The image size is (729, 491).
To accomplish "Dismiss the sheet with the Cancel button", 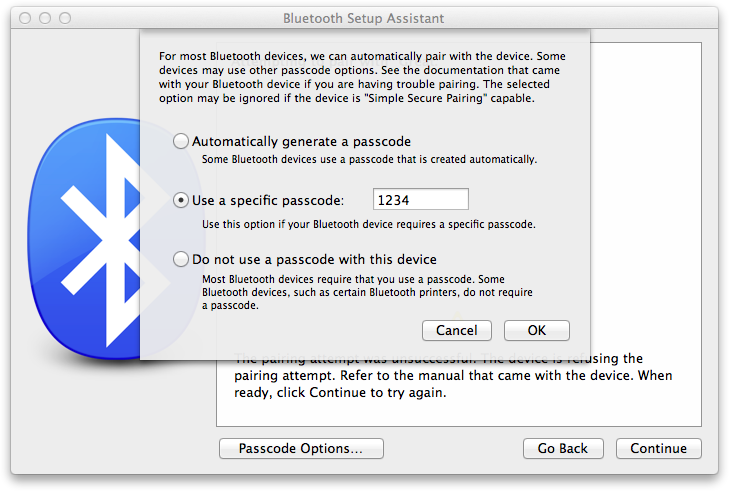I will click(457, 330).
